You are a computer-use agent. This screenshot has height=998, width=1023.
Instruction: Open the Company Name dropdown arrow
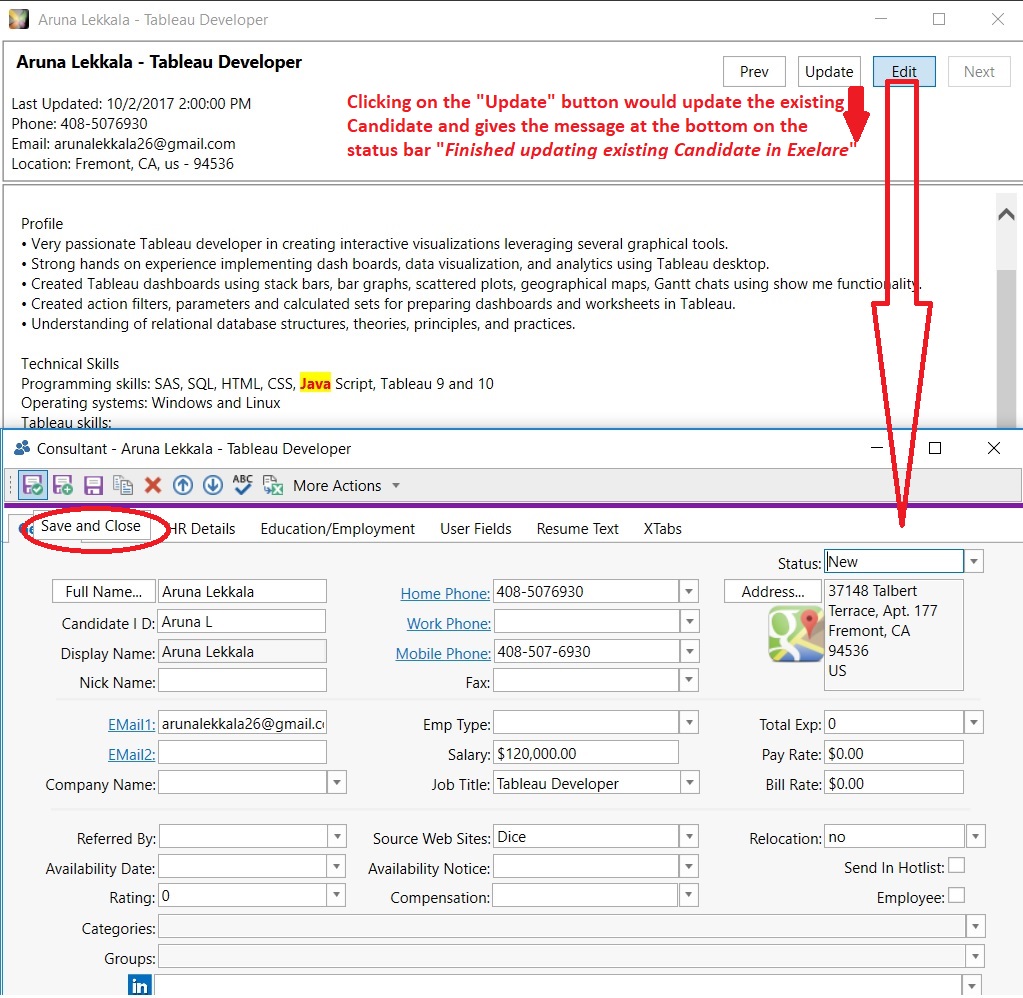click(x=337, y=782)
